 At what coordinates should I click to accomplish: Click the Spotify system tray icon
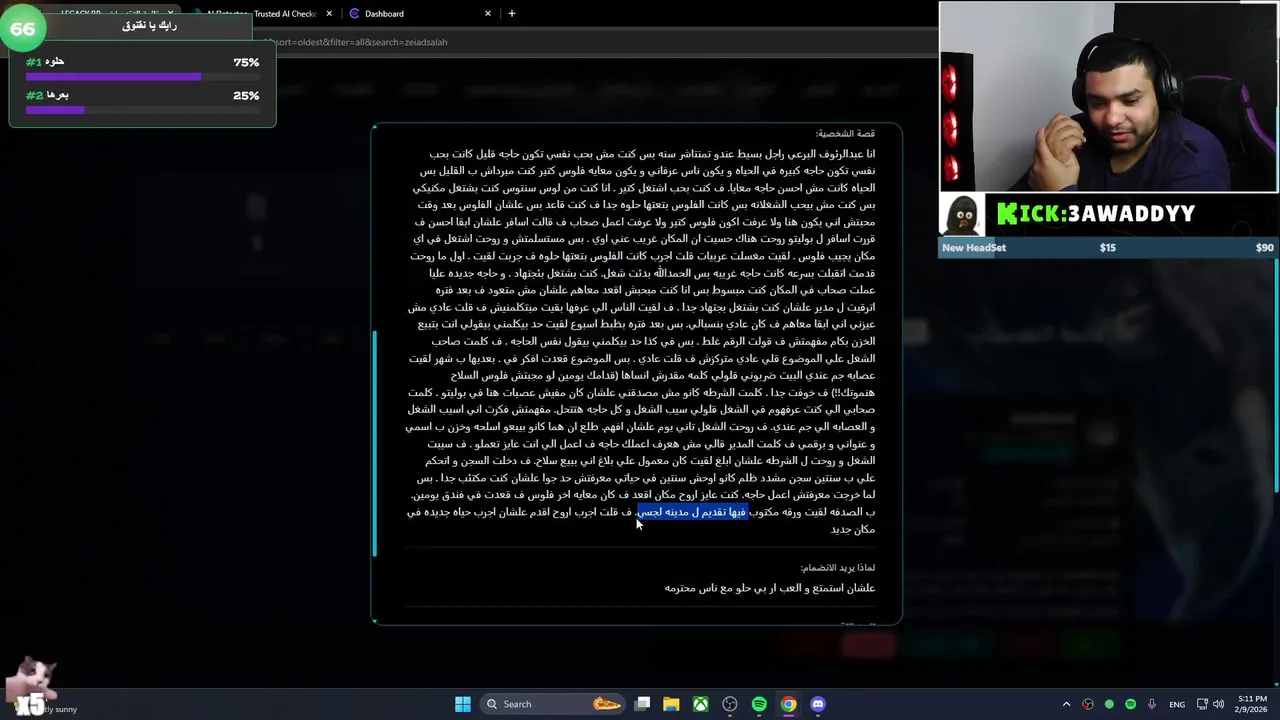[x=1131, y=704]
